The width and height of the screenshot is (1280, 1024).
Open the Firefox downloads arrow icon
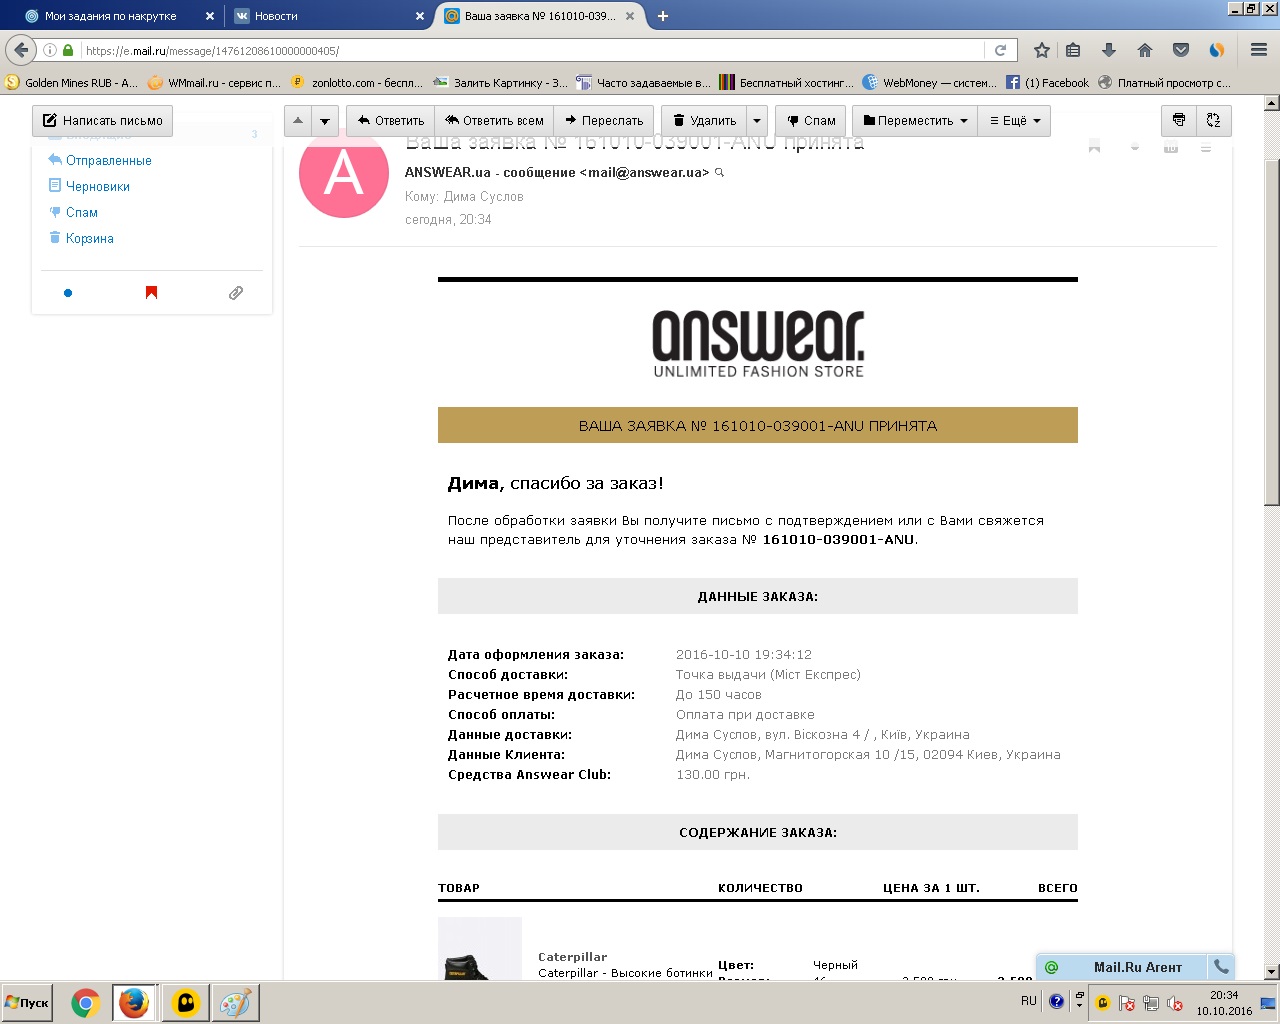(1108, 50)
